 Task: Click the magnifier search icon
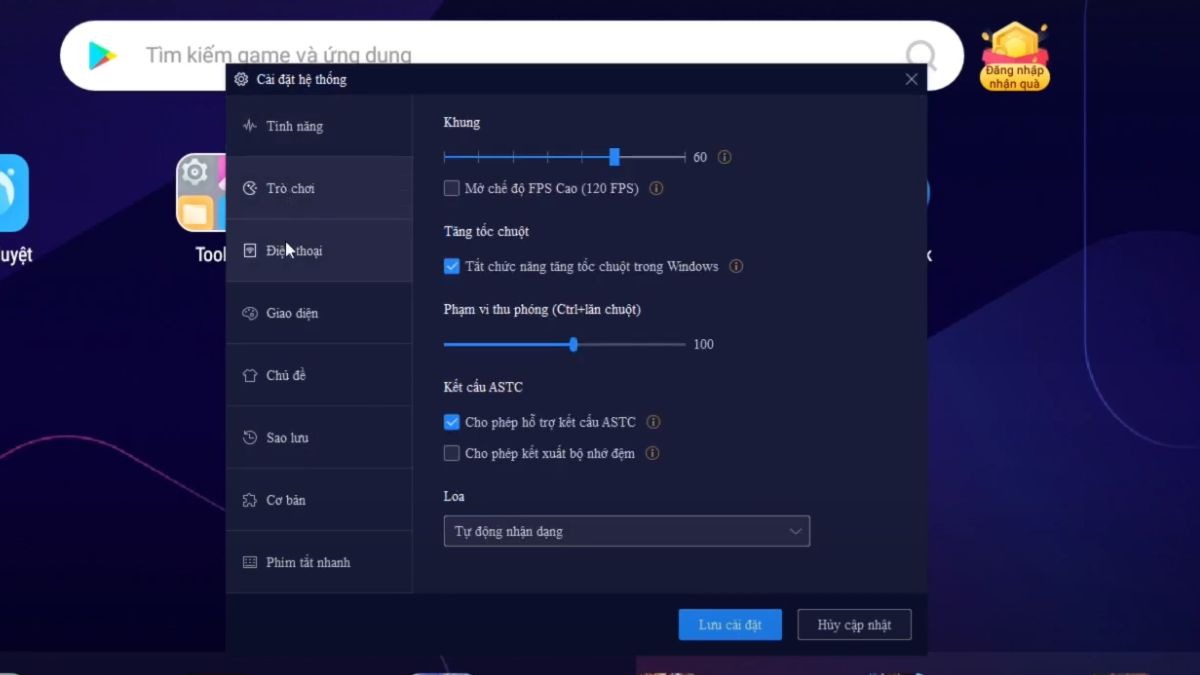pos(921,56)
